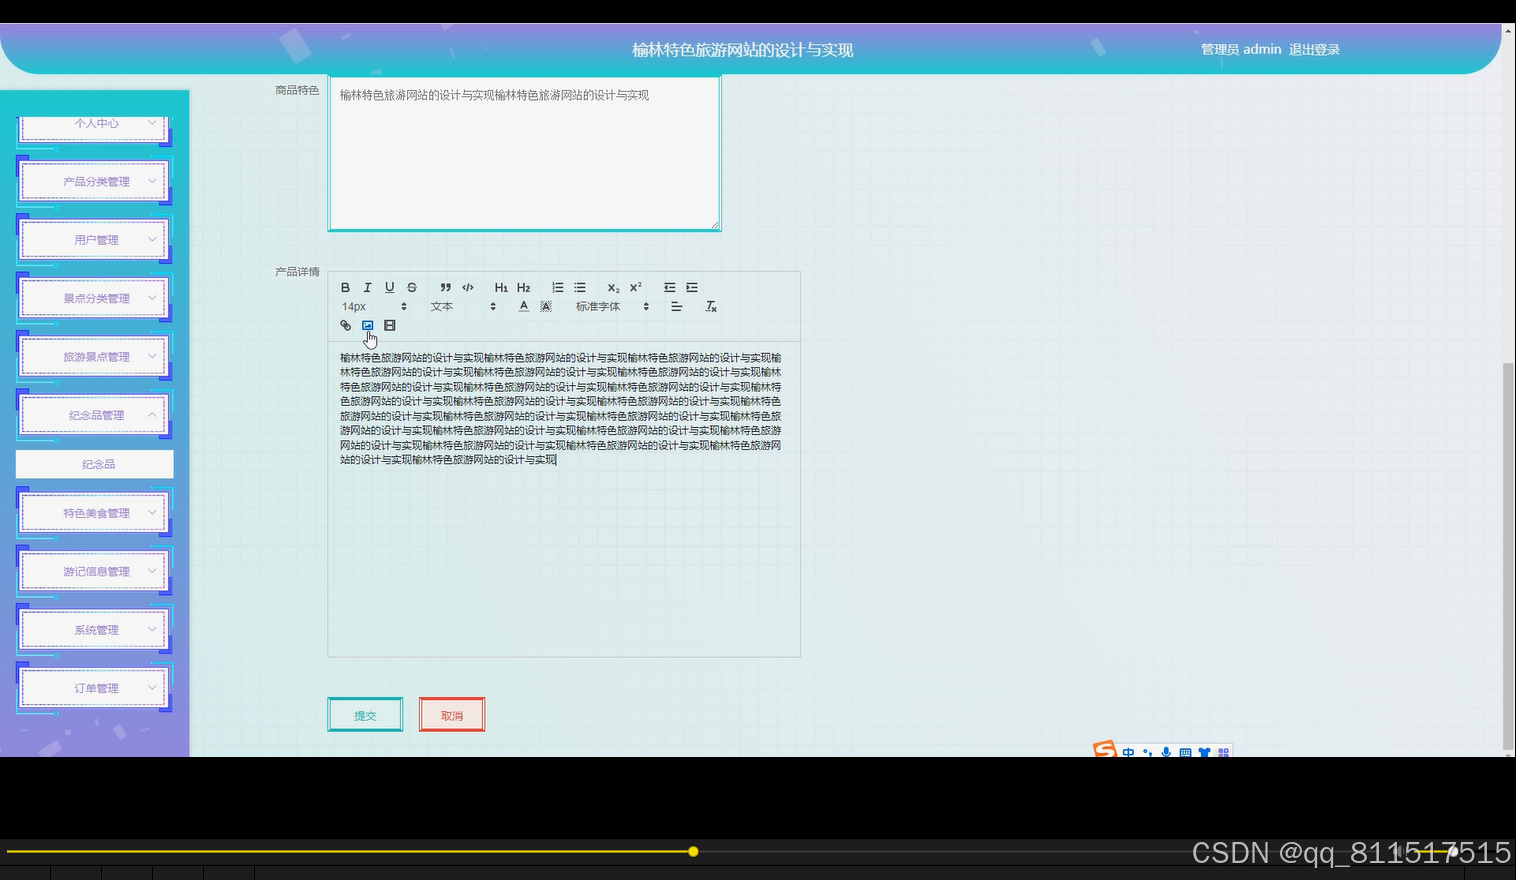Open the 文本 paragraph style dropdown
Image resolution: width=1516 pixels, height=880 pixels.
tap(463, 307)
